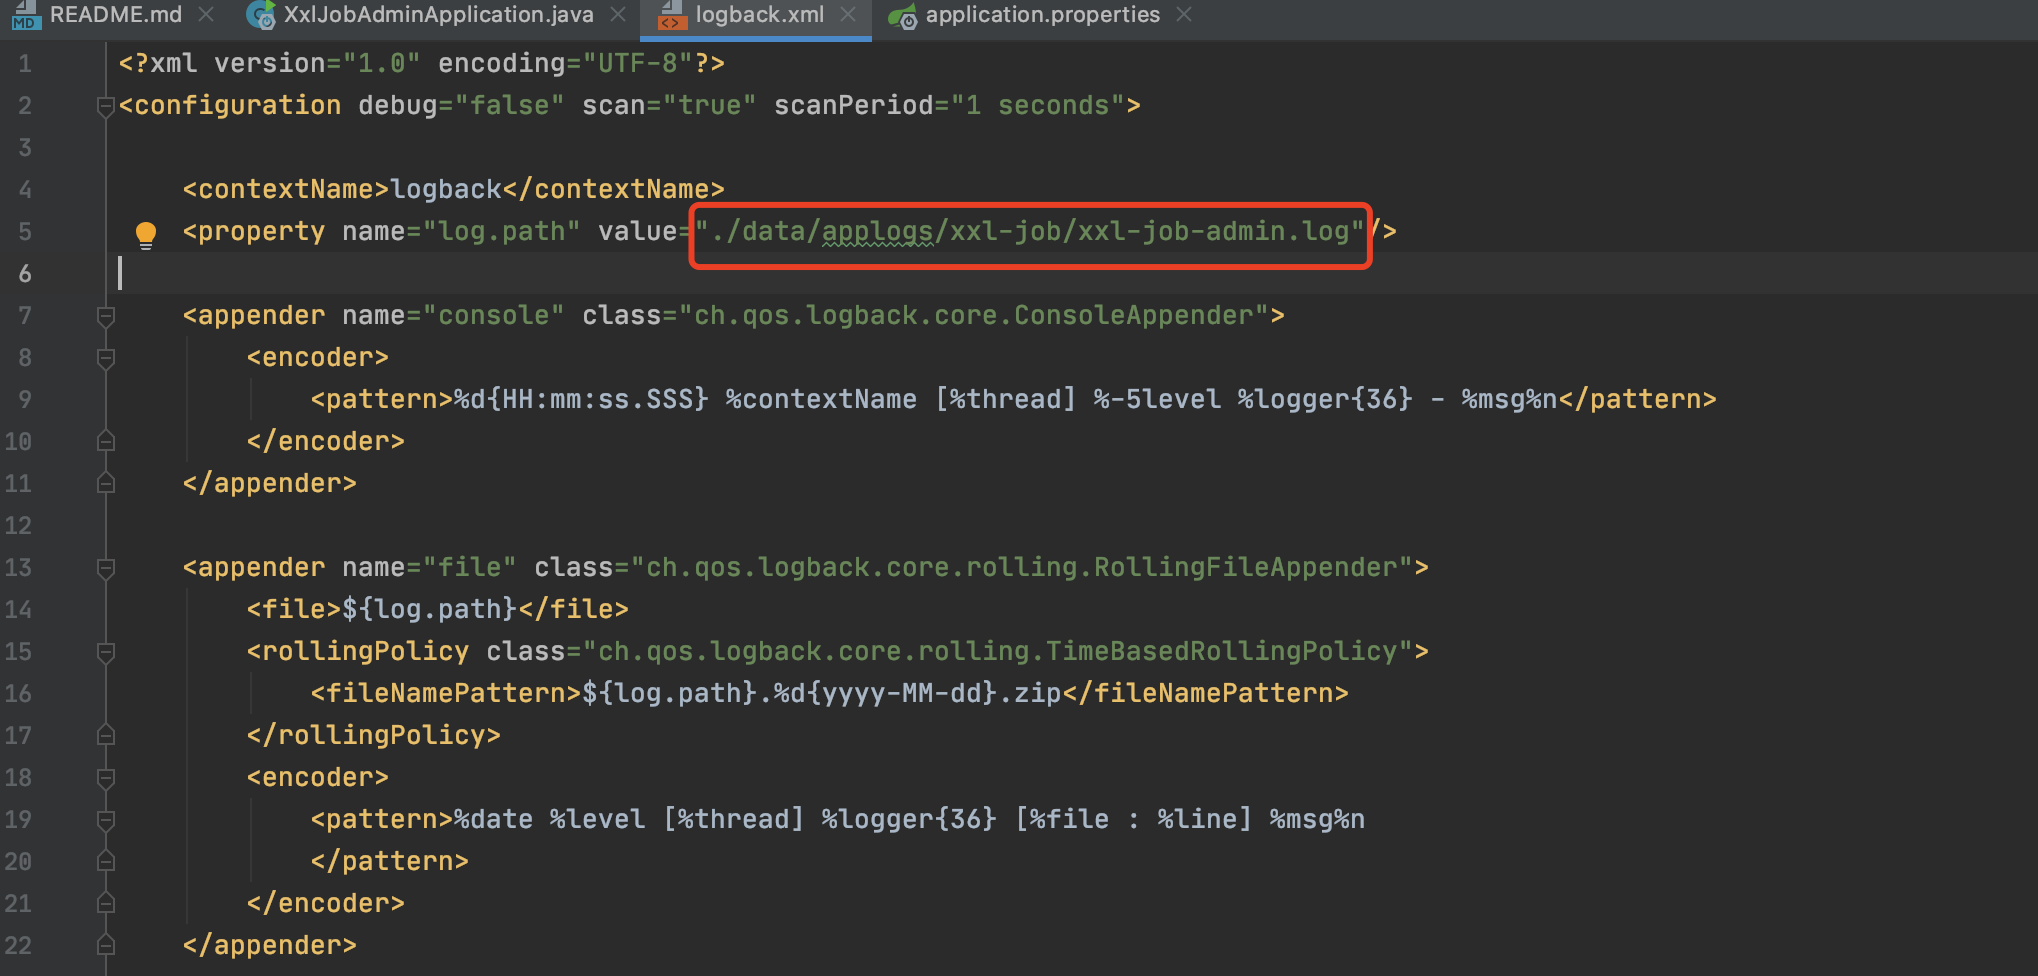Click the underlined word 'applogs'
Screen dimensions: 2038x976
pos(877,232)
